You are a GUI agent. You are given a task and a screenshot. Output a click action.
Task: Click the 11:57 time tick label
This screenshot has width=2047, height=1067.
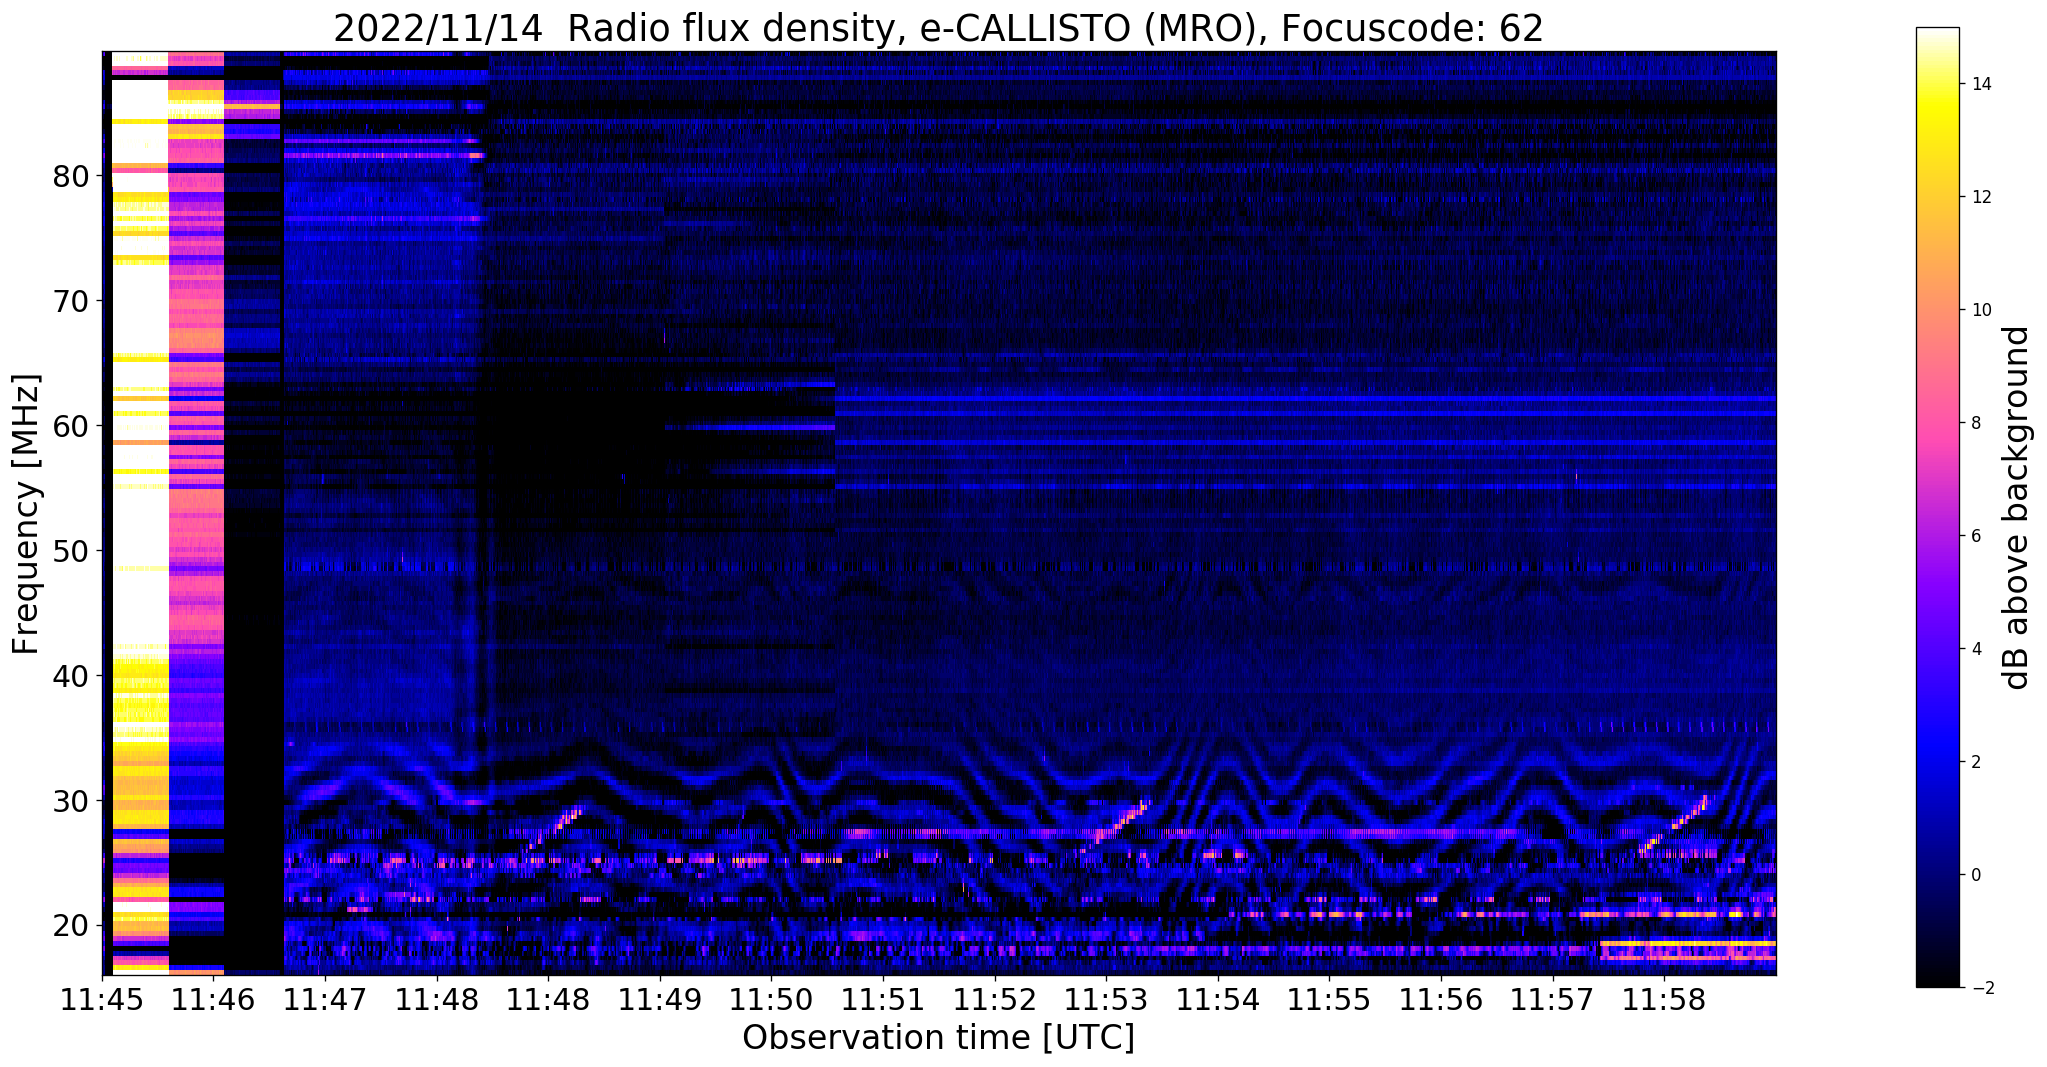(x=1552, y=999)
